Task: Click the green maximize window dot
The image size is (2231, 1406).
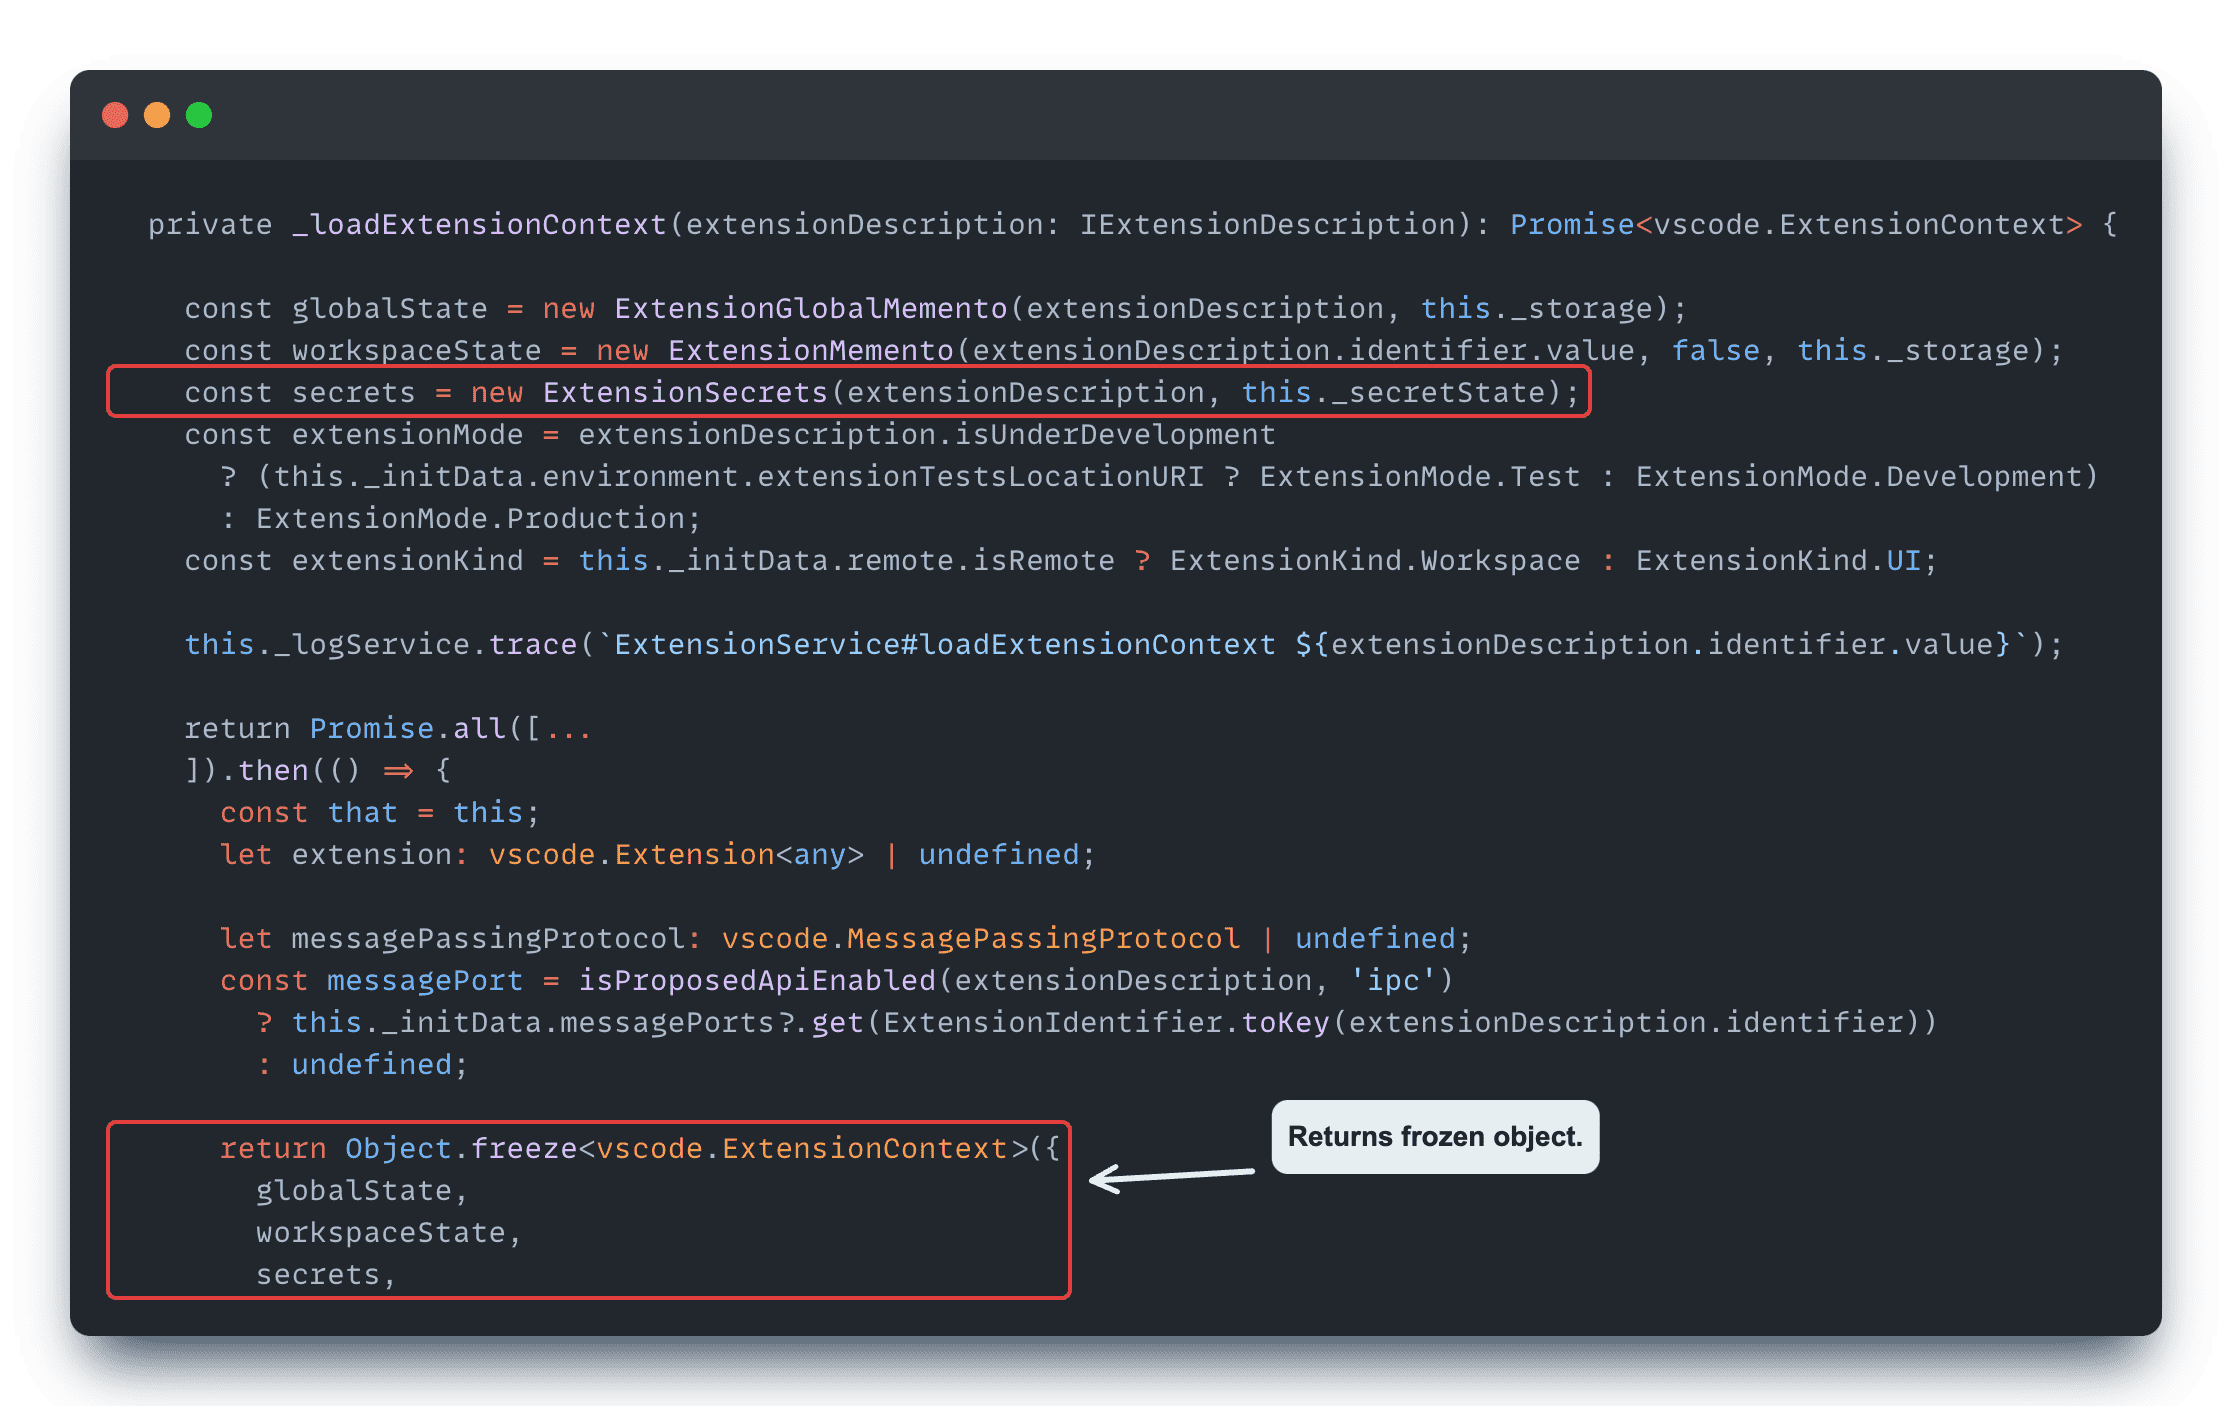Action: [x=199, y=115]
